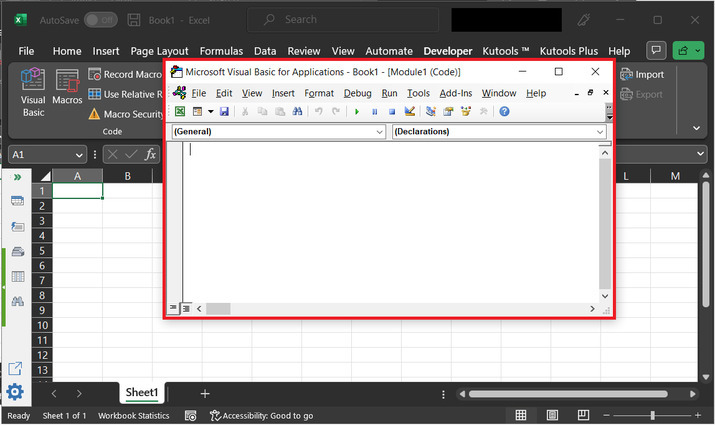Click the Copy icon in VBA toolbar
Image resolution: width=715 pixels, height=426 pixels.
click(262, 111)
